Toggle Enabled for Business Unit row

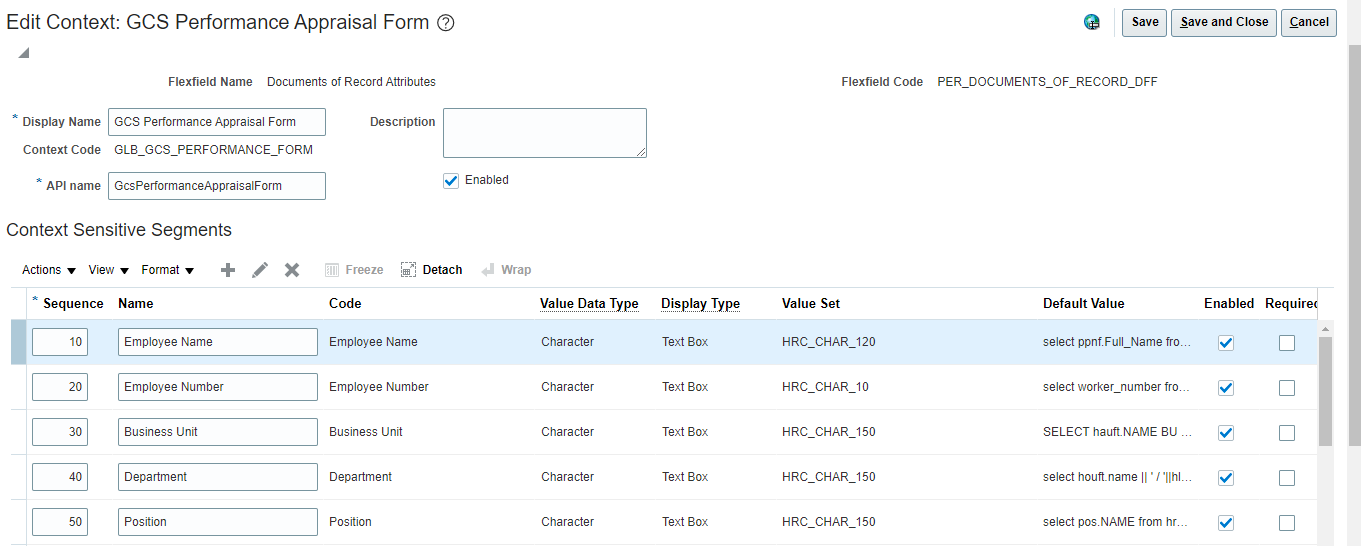coord(1226,433)
